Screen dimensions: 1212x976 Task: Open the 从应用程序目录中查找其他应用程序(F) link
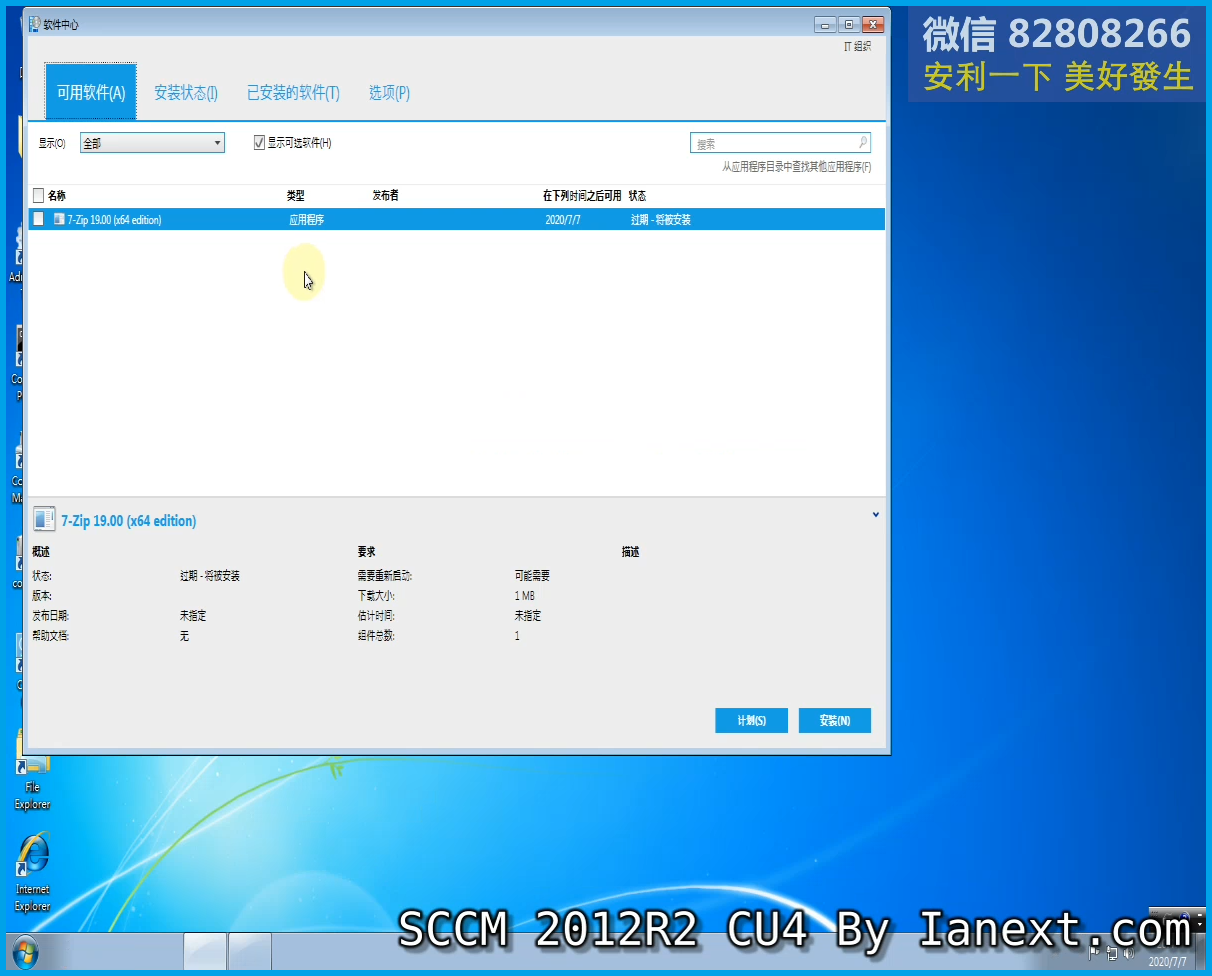pos(797,167)
